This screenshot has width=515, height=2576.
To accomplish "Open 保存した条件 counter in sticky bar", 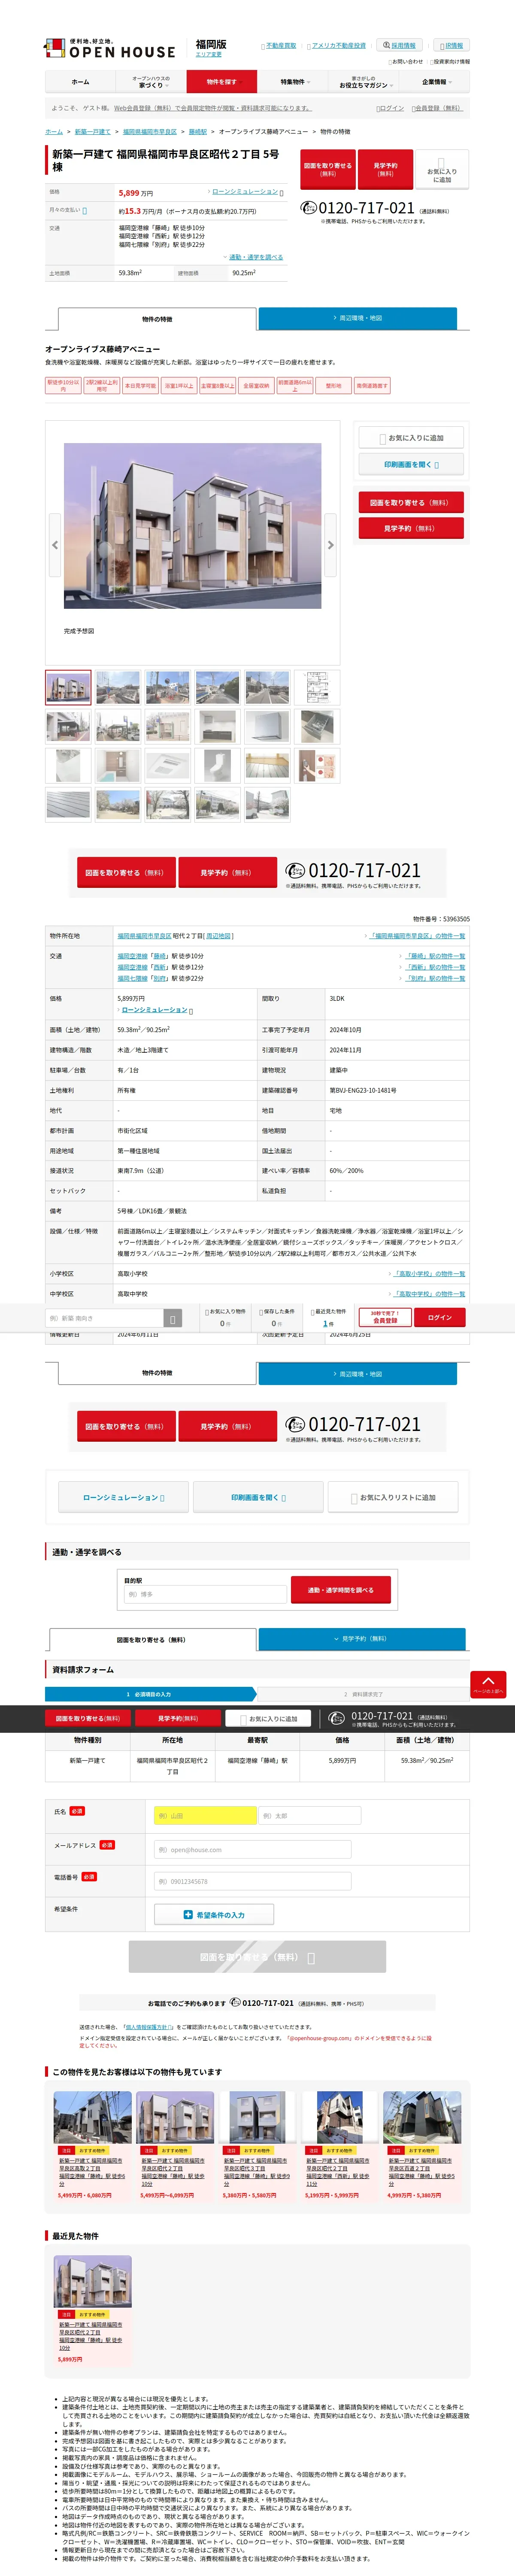I will [x=277, y=1318].
